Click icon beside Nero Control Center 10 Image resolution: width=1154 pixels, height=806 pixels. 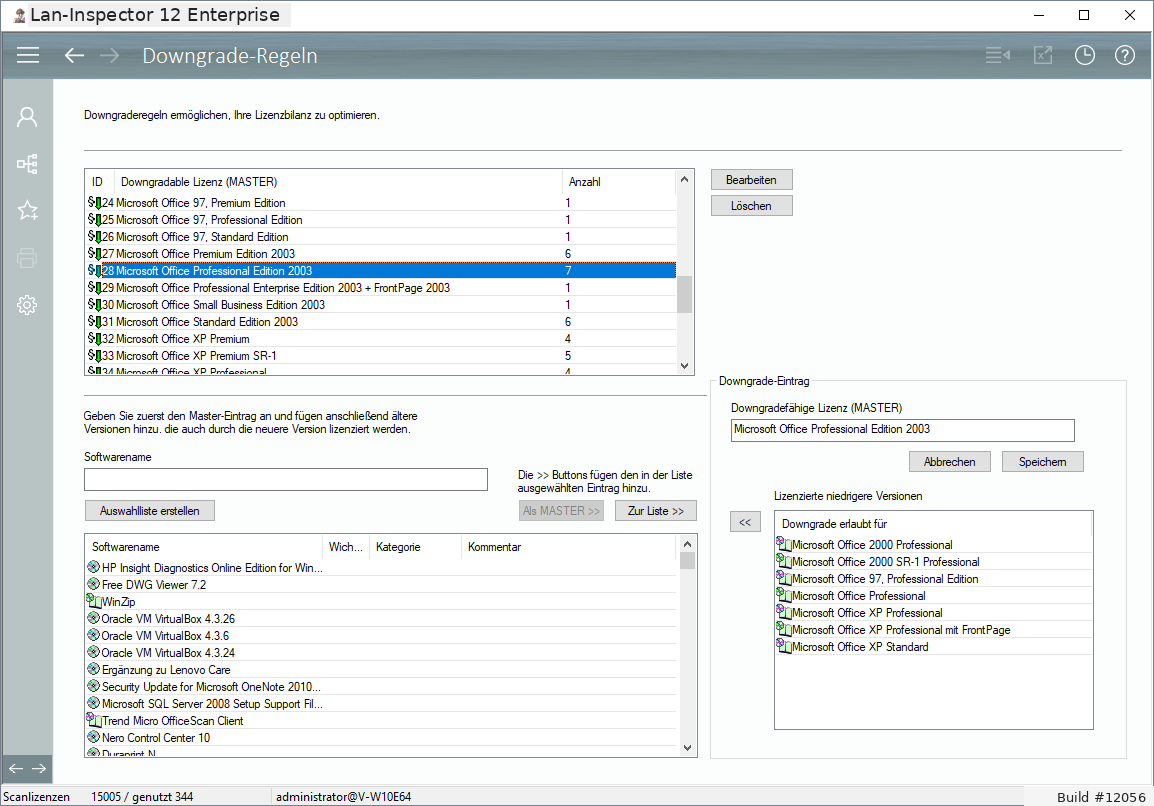click(x=93, y=737)
